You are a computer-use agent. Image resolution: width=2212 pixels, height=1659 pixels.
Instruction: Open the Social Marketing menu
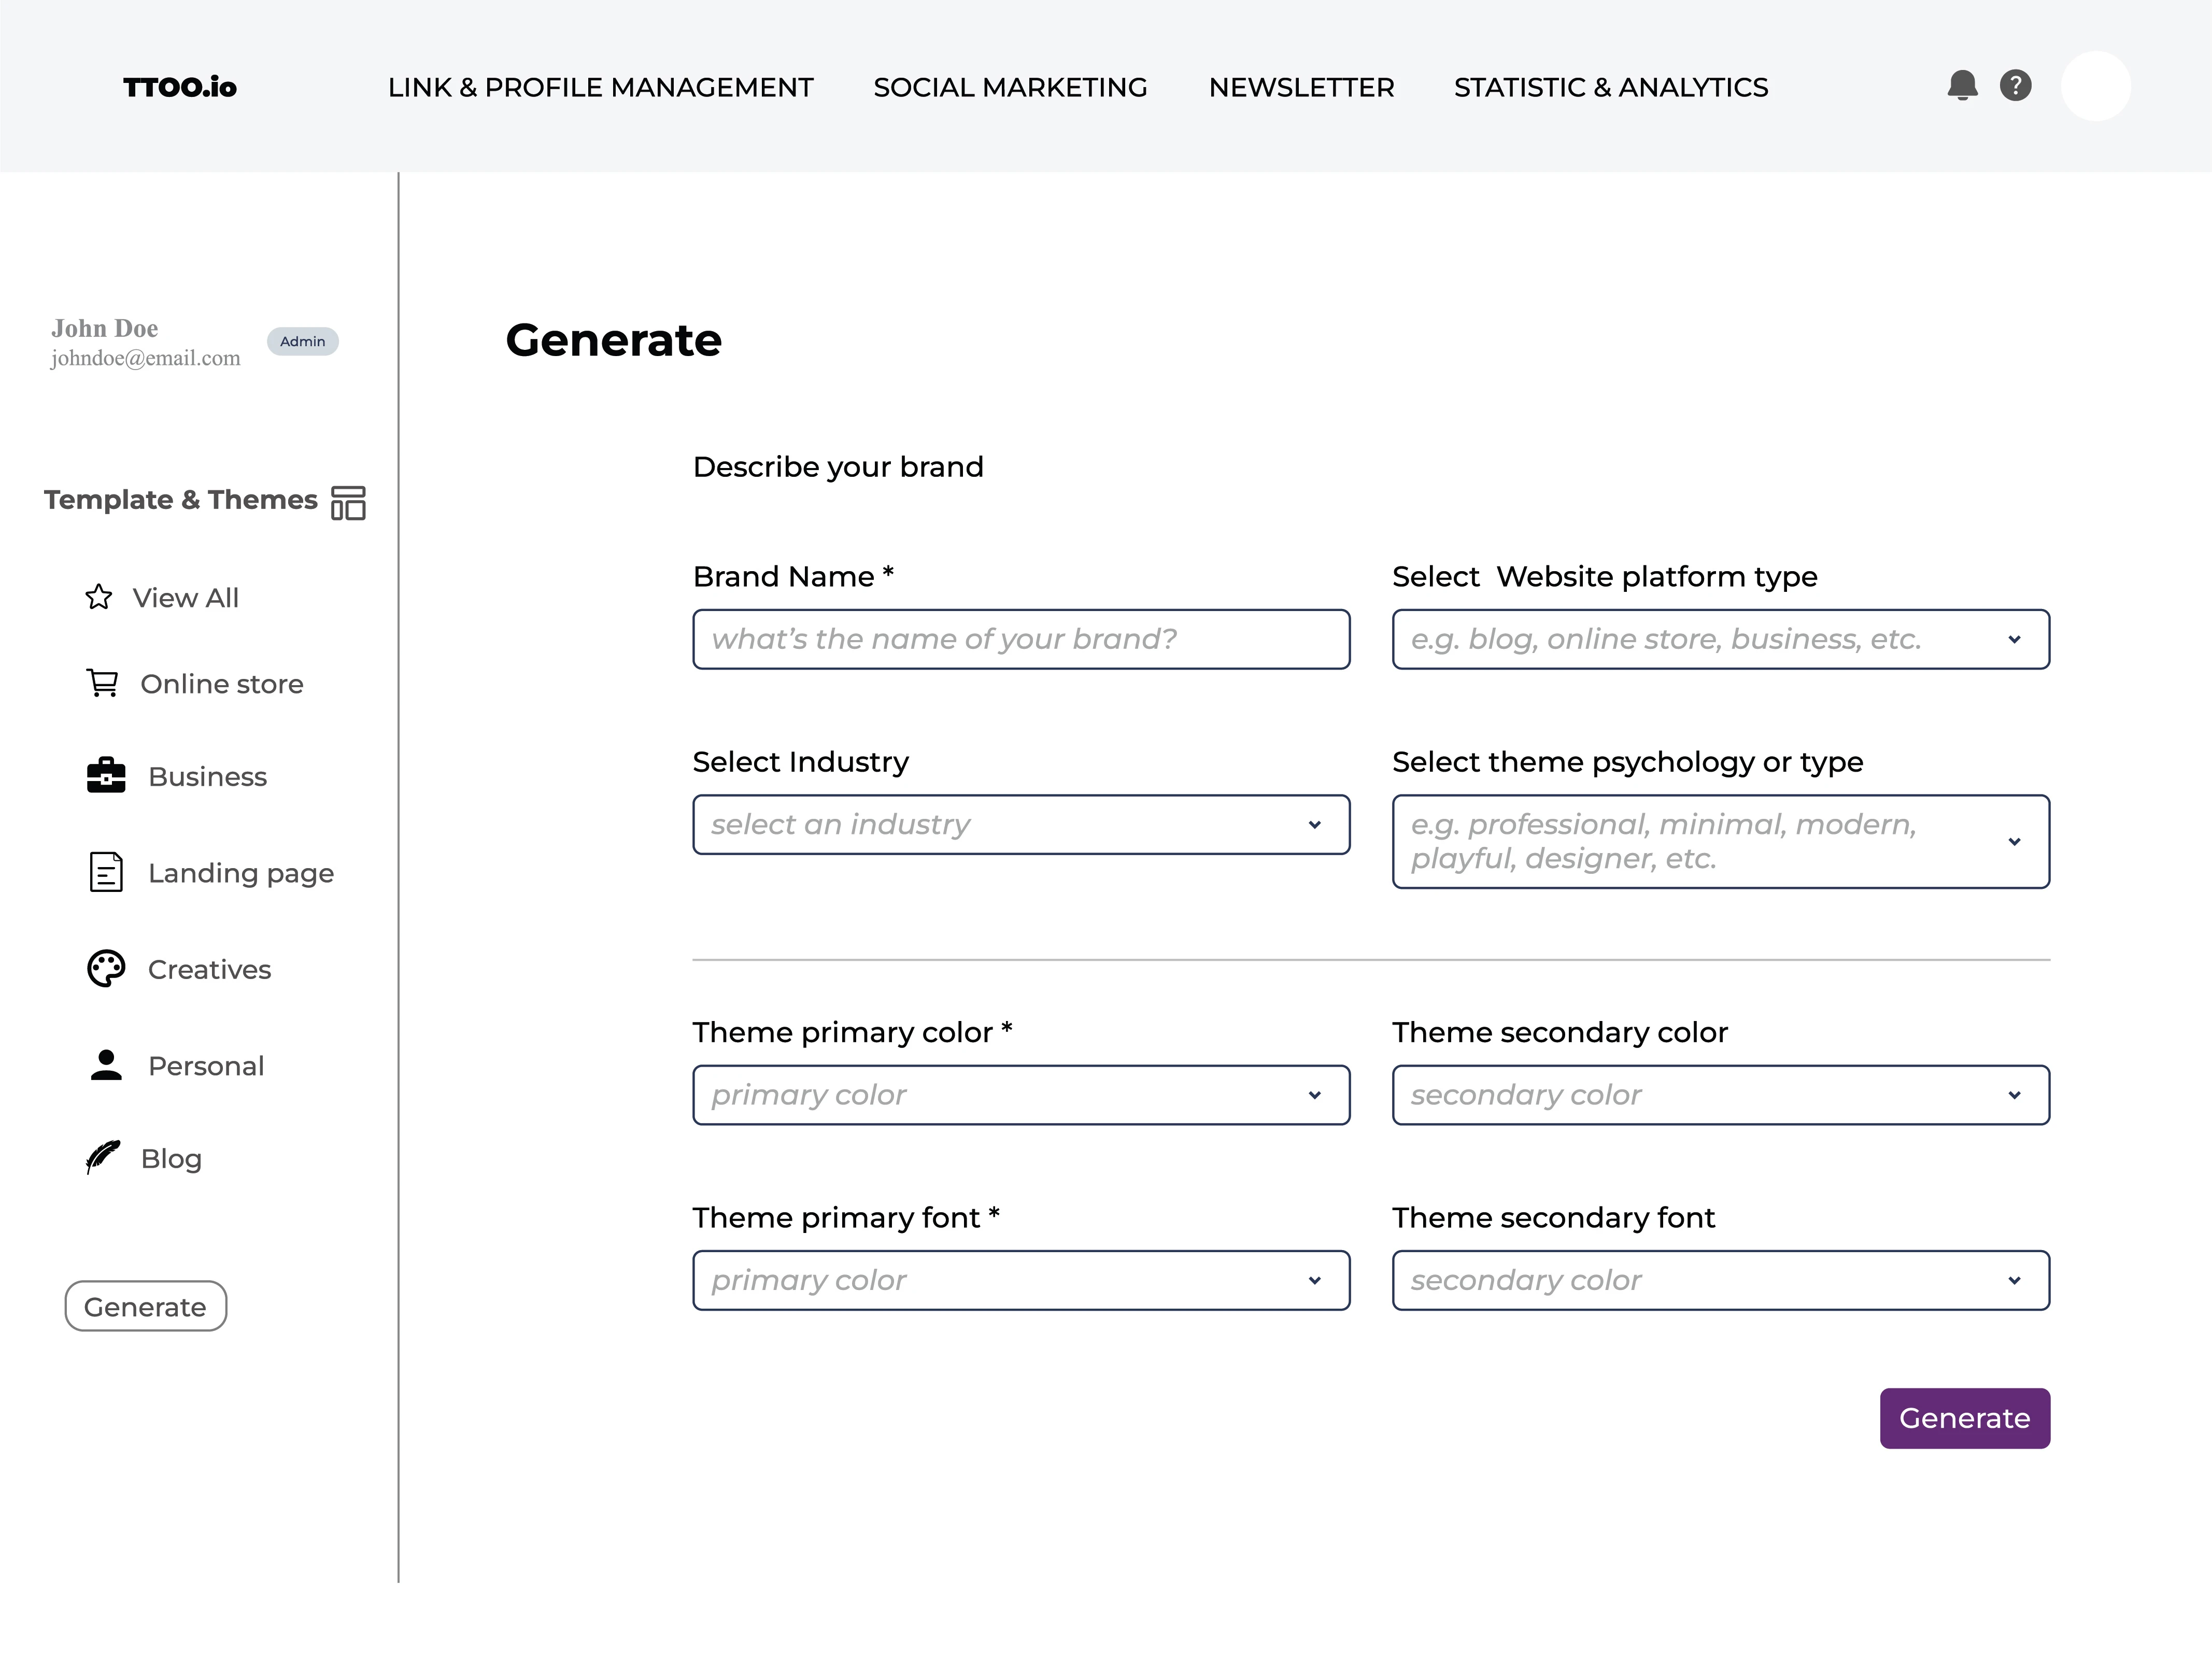1010,88
